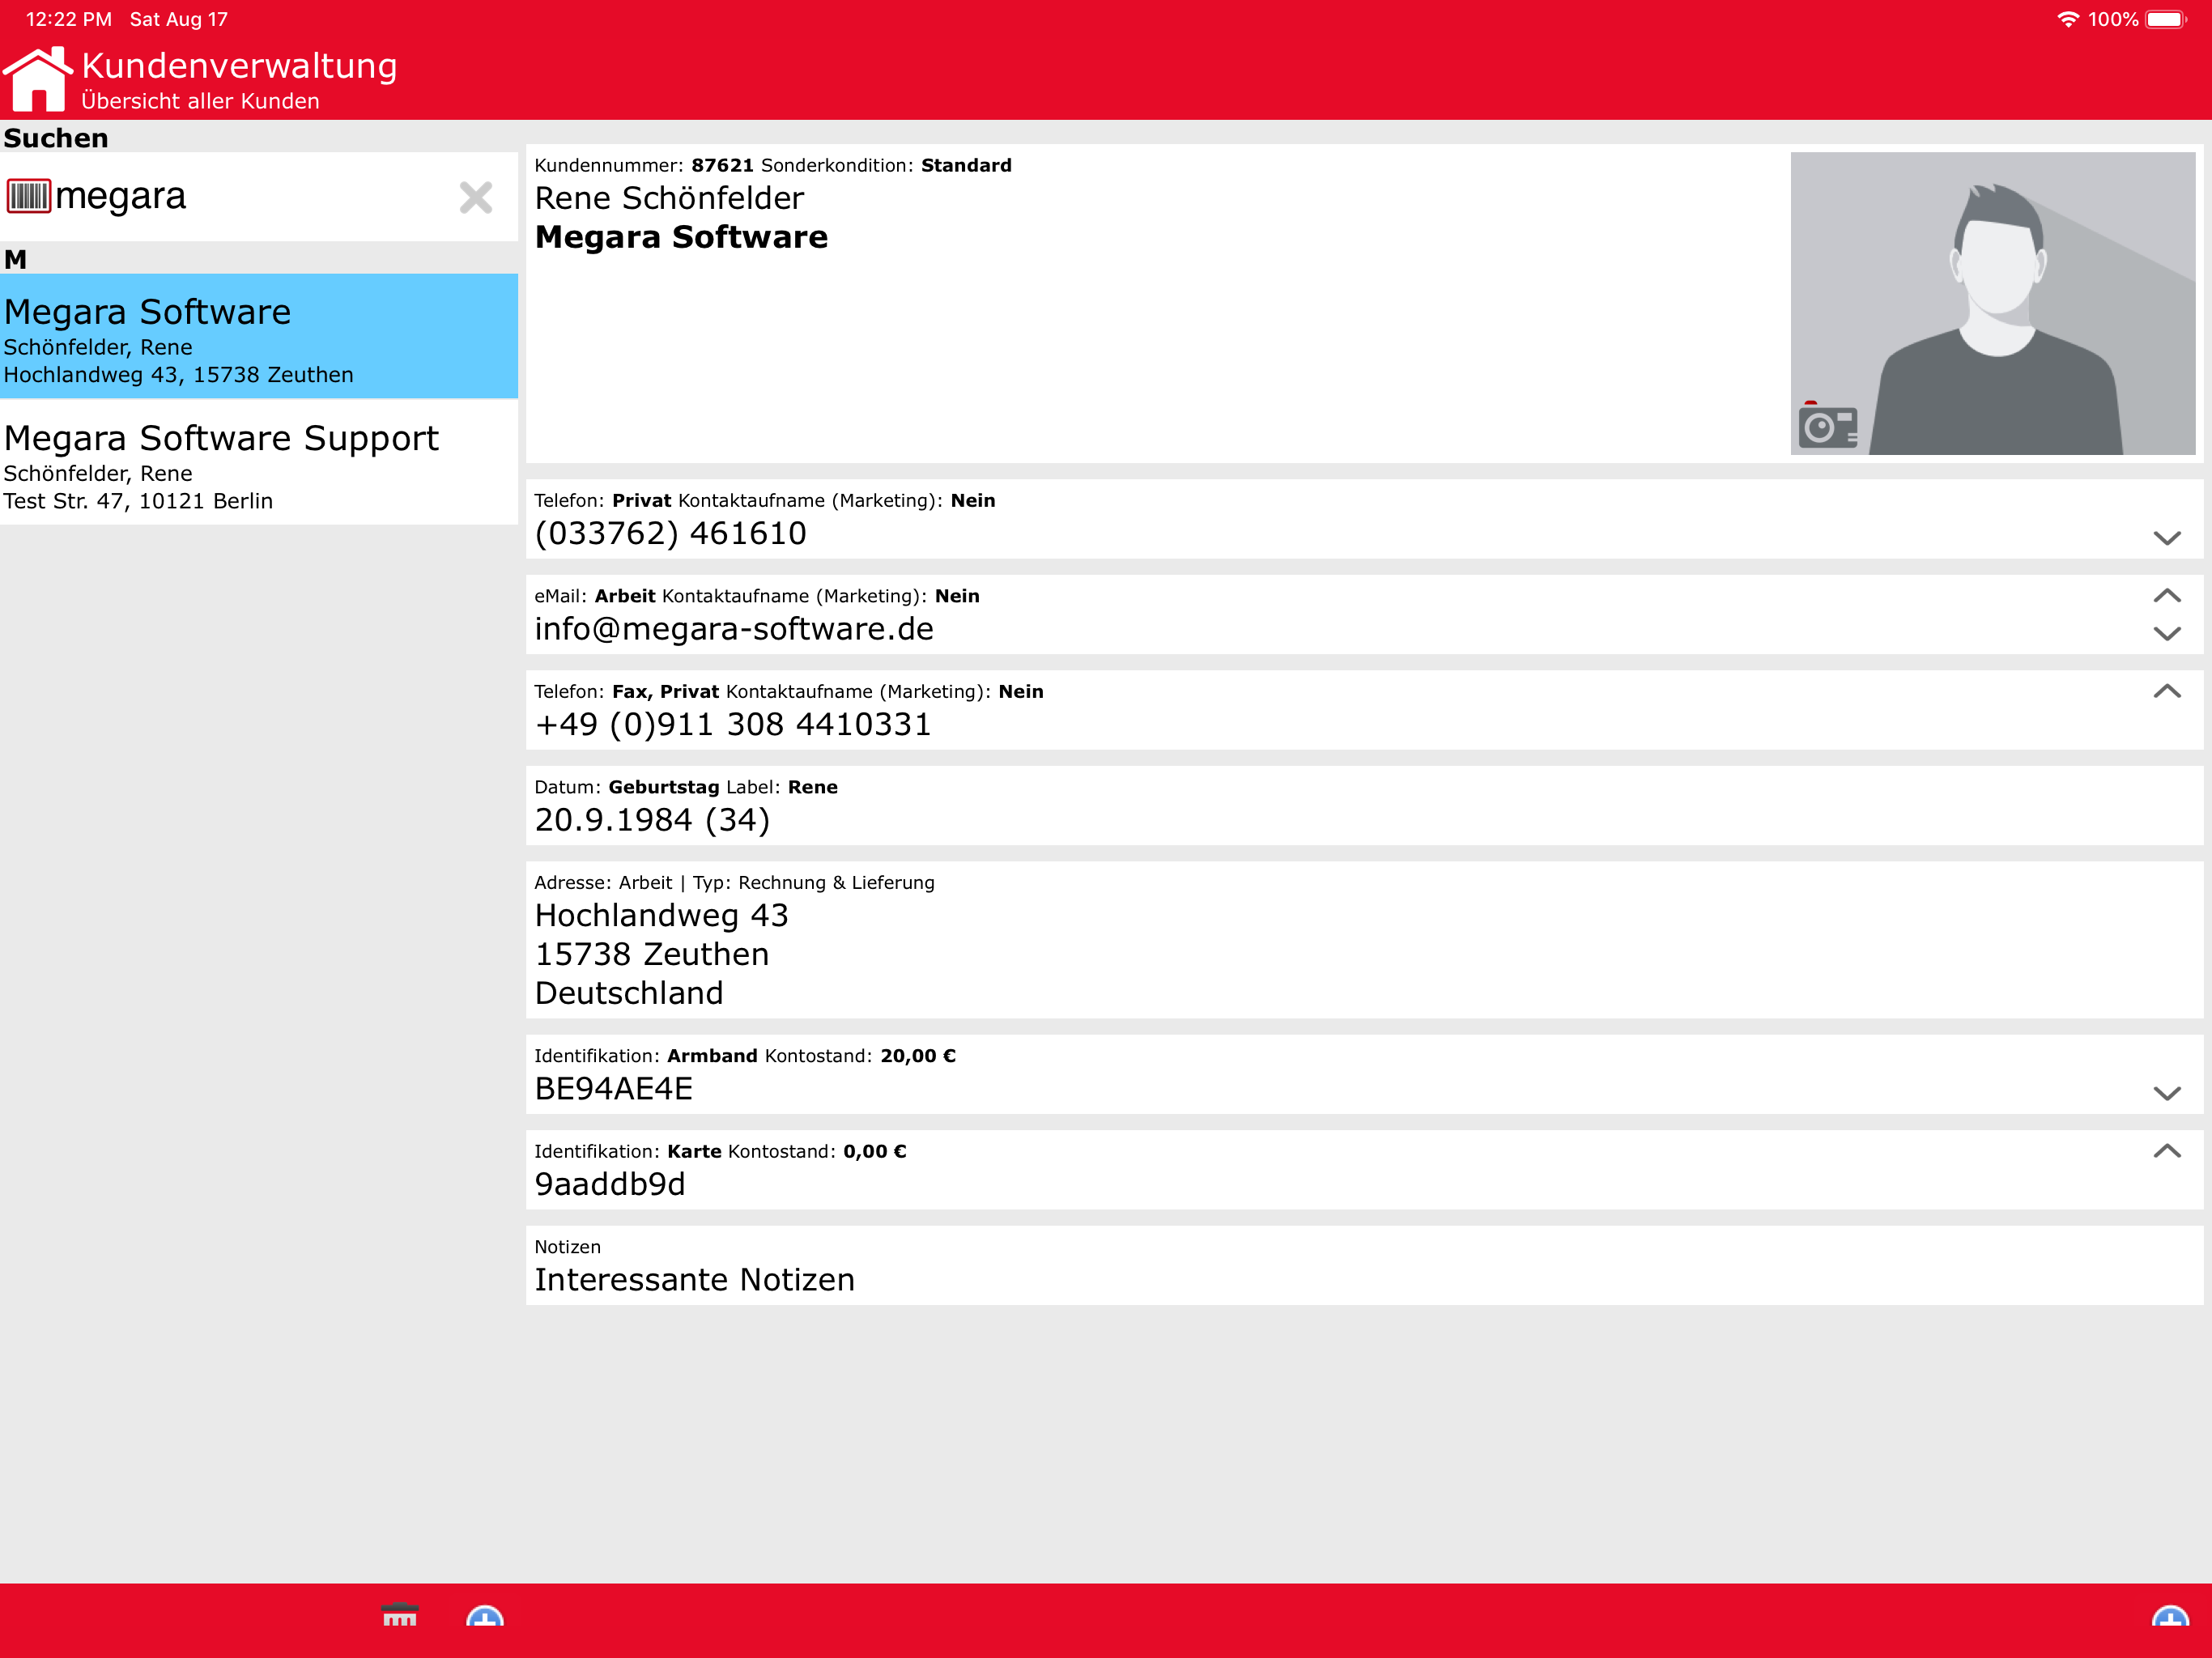Tap the Suchen heading
This screenshot has width=2212, height=1658.
[56, 138]
